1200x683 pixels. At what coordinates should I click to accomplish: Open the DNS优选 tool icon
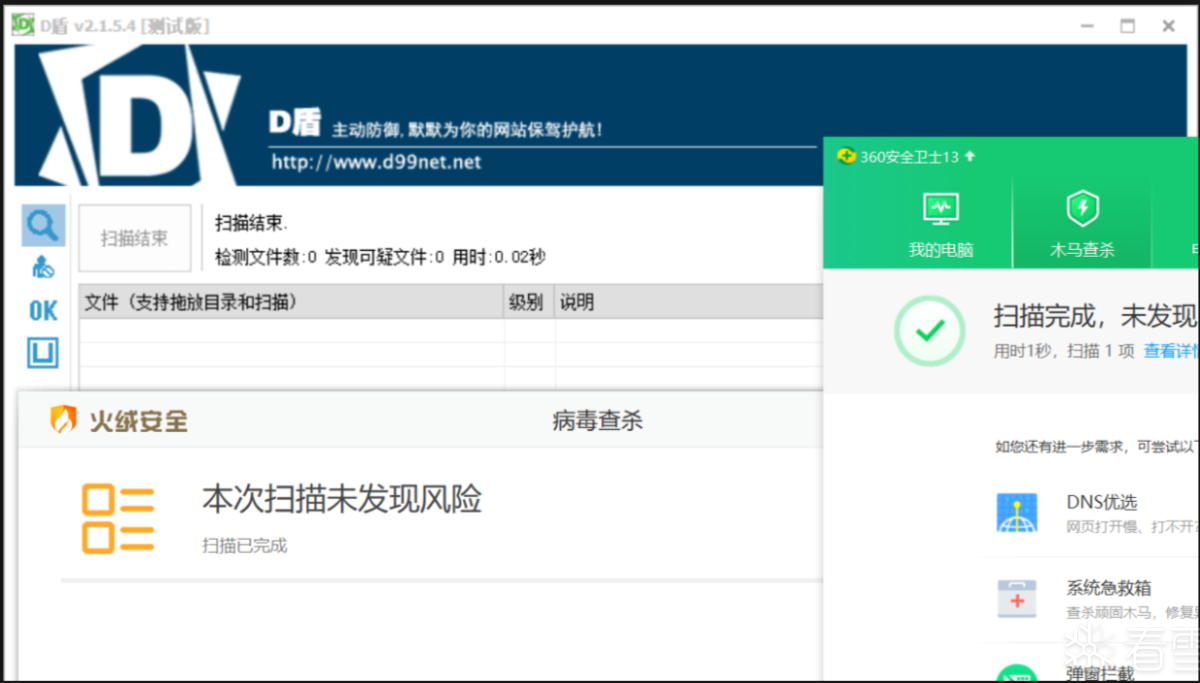click(1017, 512)
